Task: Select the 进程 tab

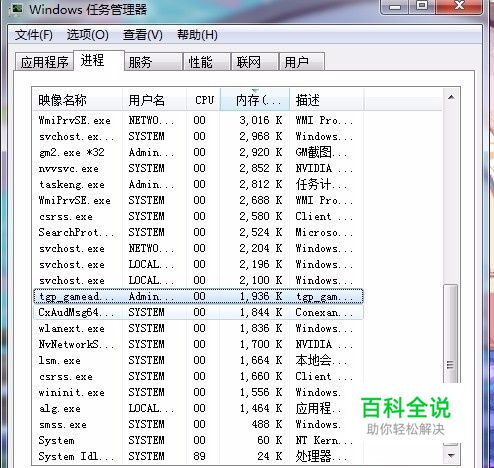Action: [x=99, y=61]
